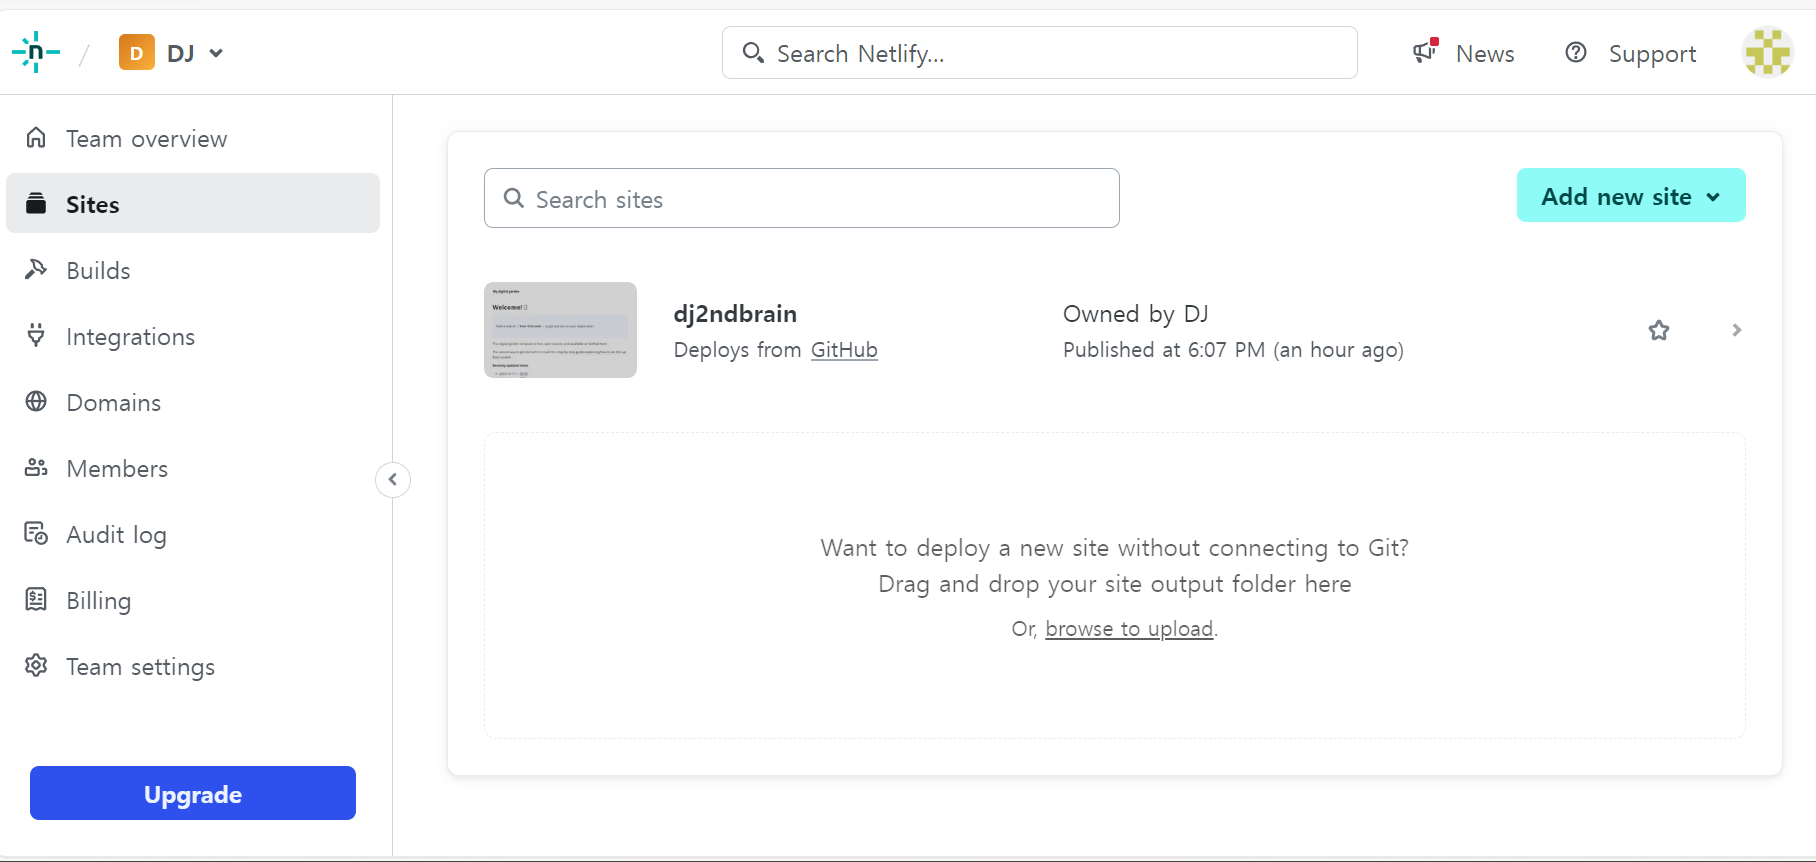The image size is (1816, 862).
Task: Click the Domains globe icon
Action: click(36, 401)
